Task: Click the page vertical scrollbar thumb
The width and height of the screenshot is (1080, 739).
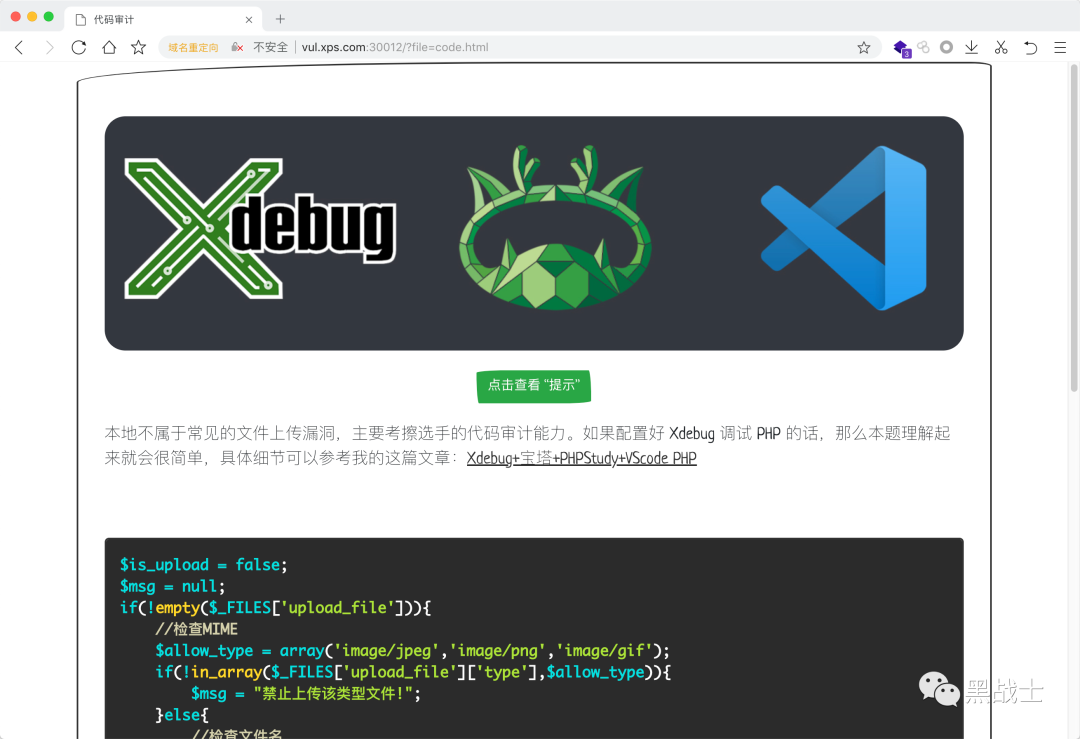Action: pyautogui.click(x=1074, y=227)
